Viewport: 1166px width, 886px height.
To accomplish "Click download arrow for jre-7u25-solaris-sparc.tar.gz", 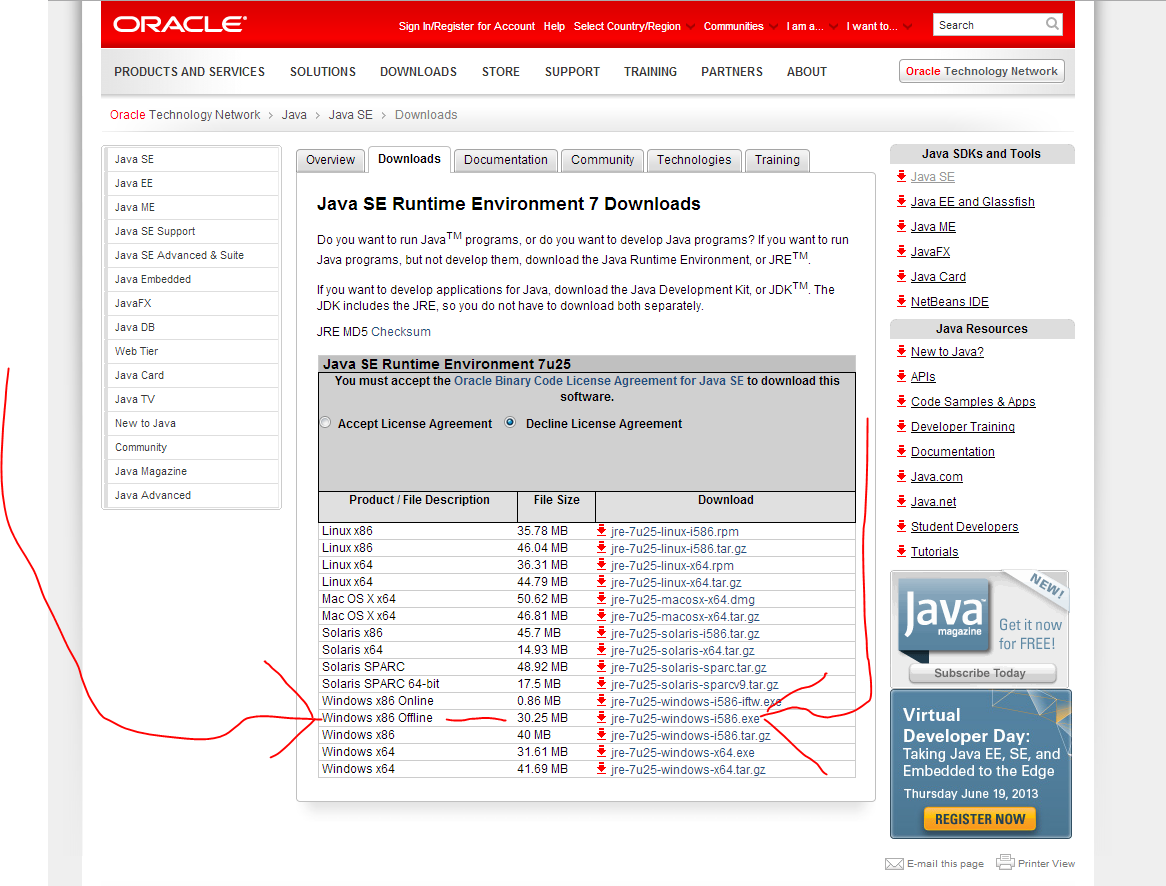I will (x=602, y=667).
